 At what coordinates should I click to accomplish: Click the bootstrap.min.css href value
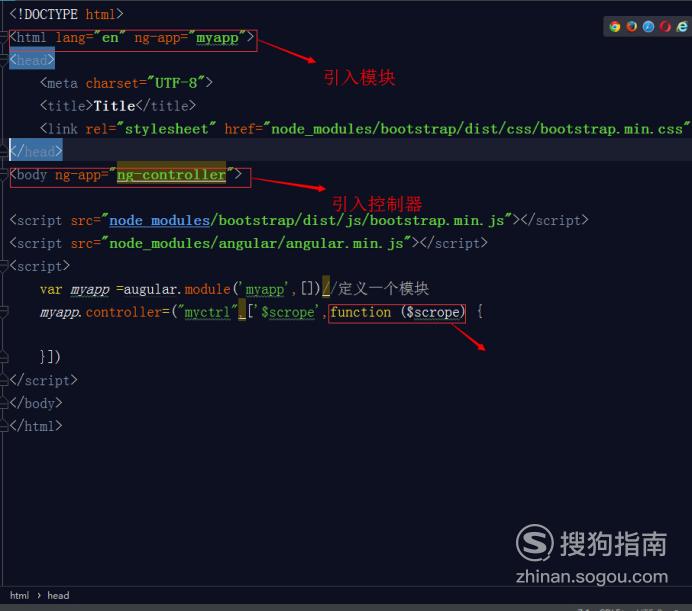point(477,129)
